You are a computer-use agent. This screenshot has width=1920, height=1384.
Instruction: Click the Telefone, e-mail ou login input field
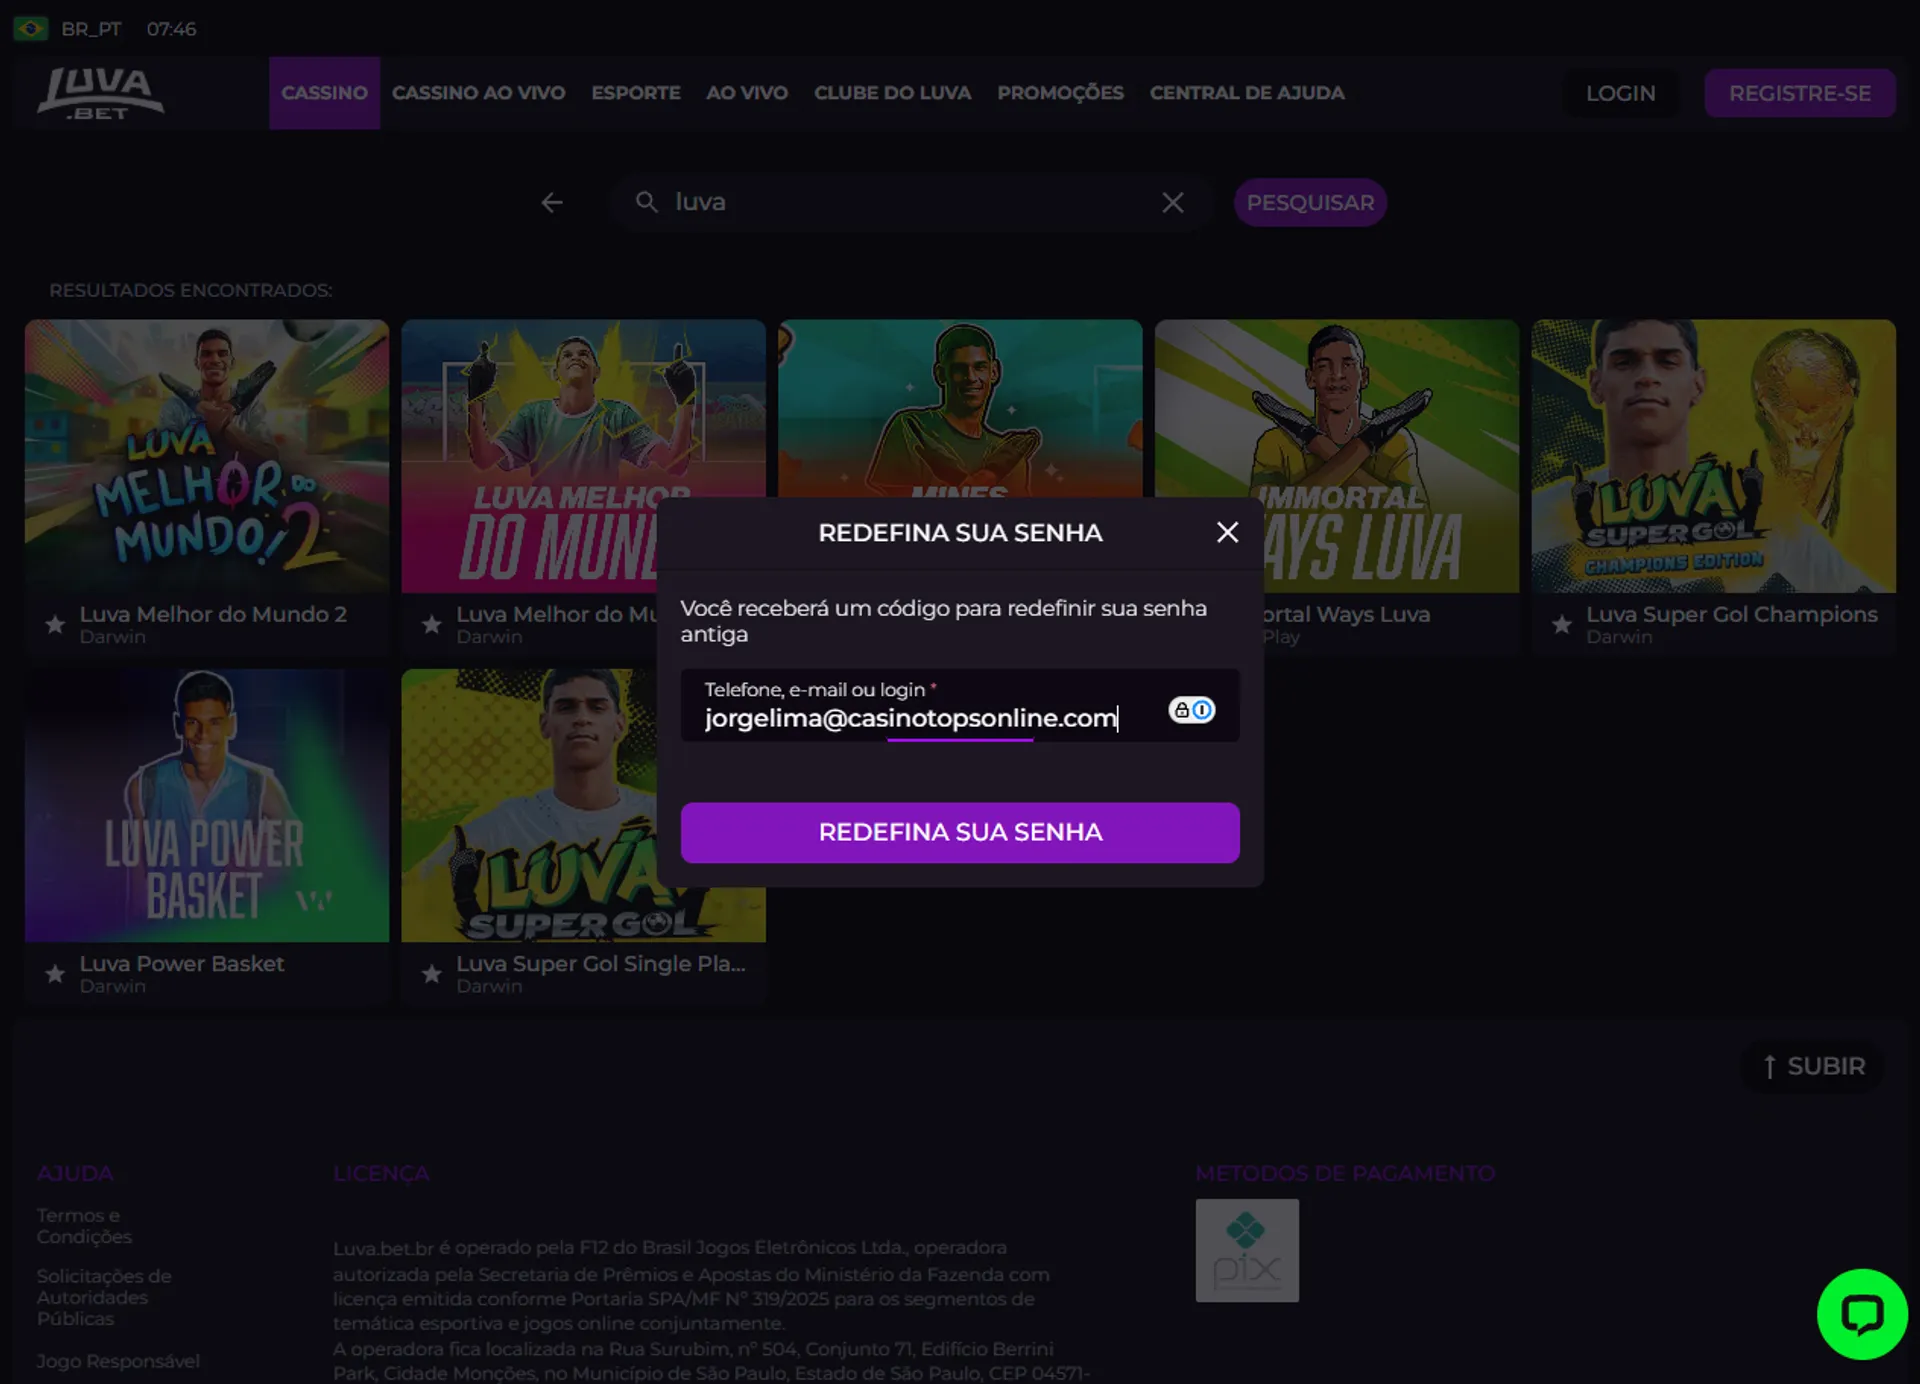pyautogui.click(x=920, y=718)
